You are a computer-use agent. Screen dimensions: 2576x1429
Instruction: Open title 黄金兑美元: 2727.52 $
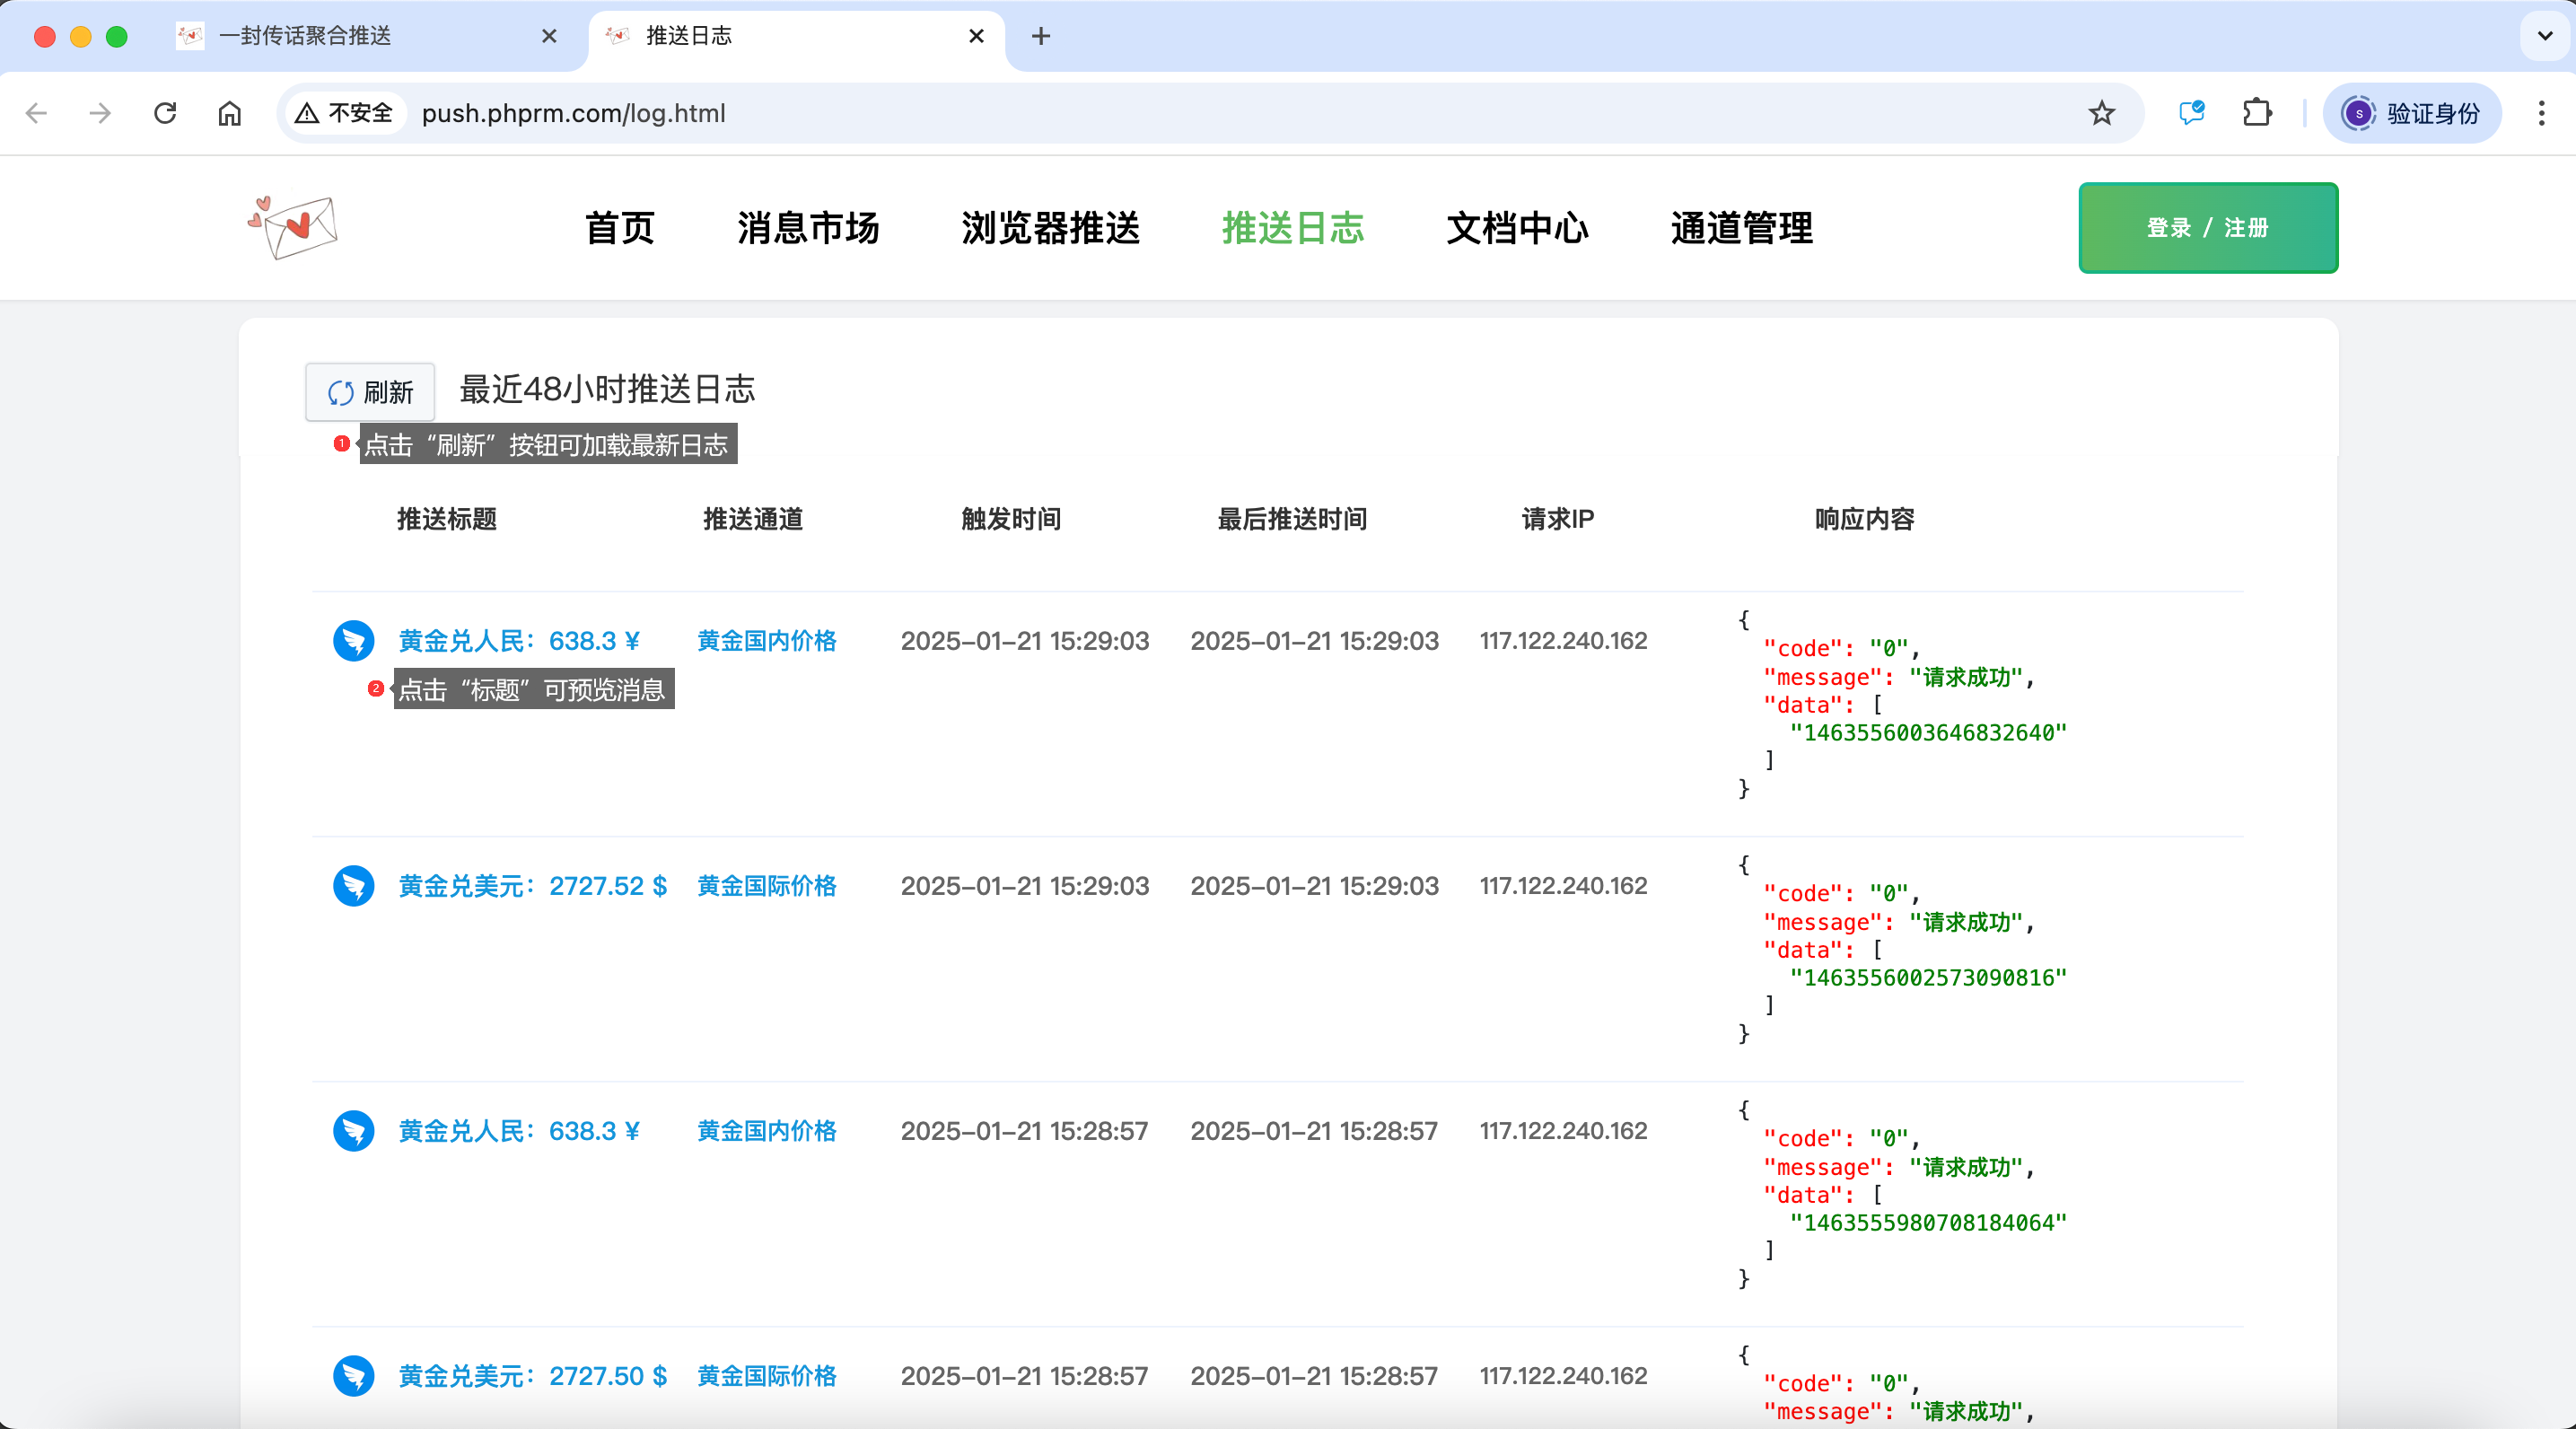533,886
